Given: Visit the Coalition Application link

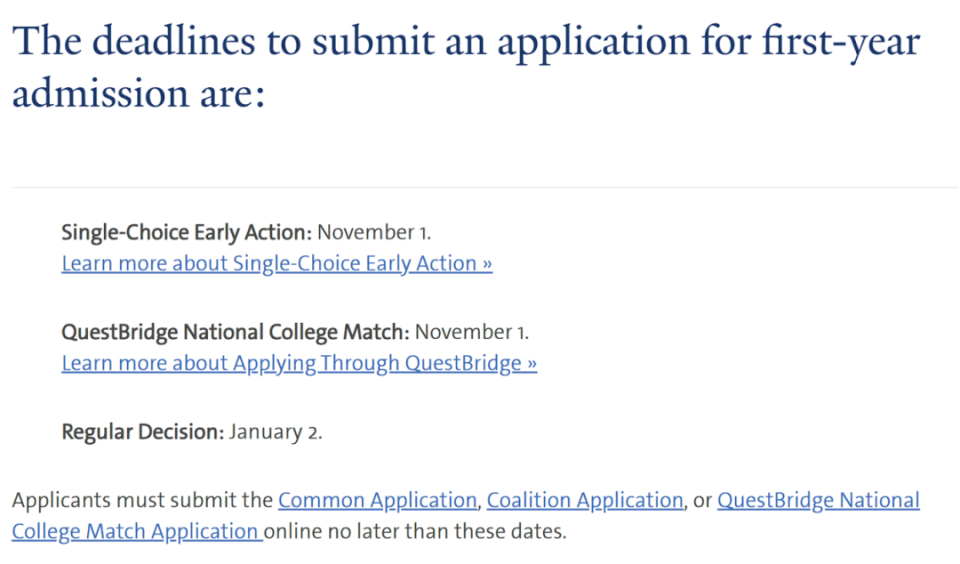Looking at the screenshot, I should 584,500.
